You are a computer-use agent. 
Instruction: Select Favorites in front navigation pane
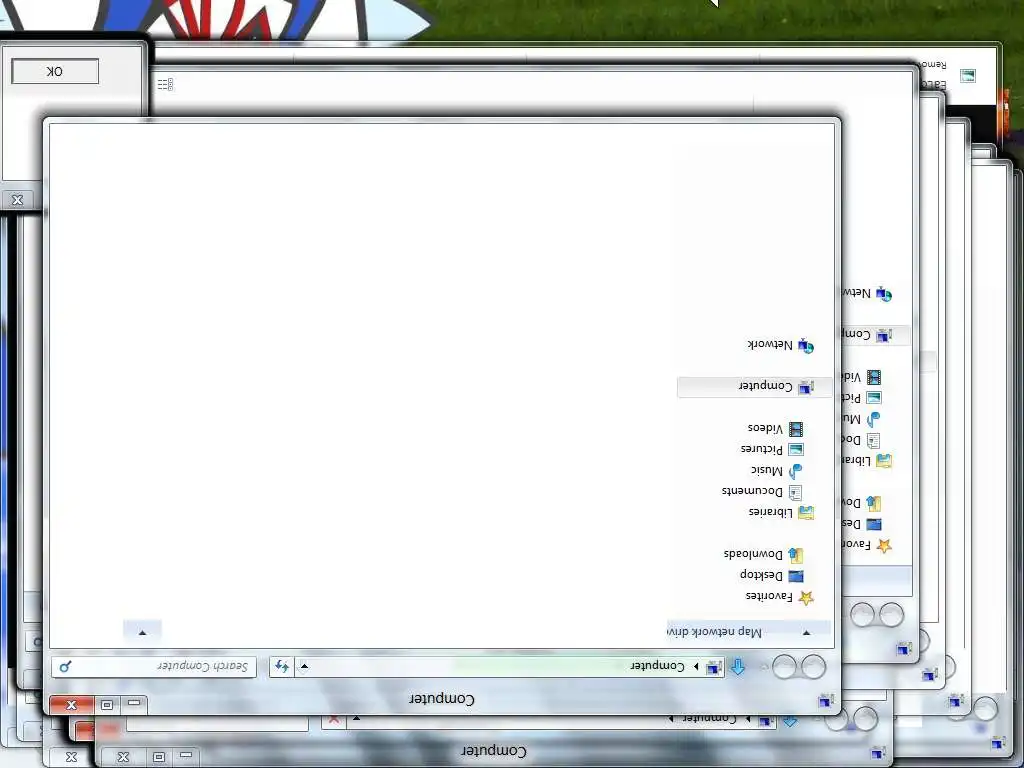click(769, 596)
